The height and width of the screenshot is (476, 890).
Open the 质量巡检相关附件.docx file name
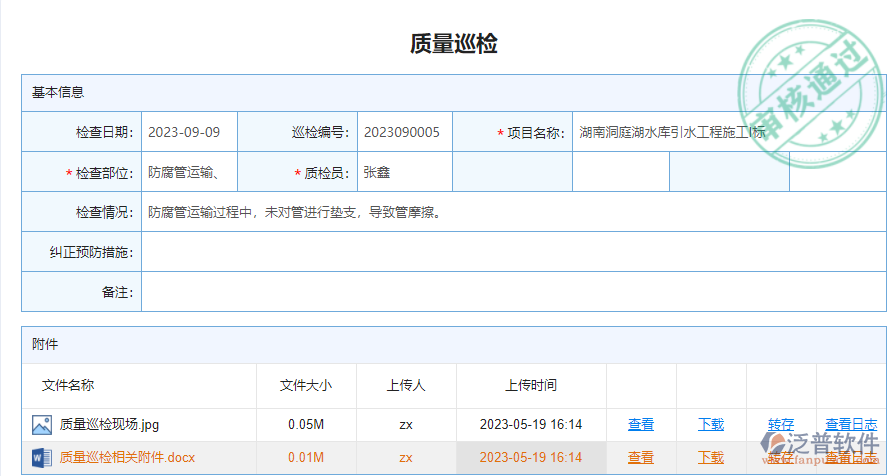[127, 458]
